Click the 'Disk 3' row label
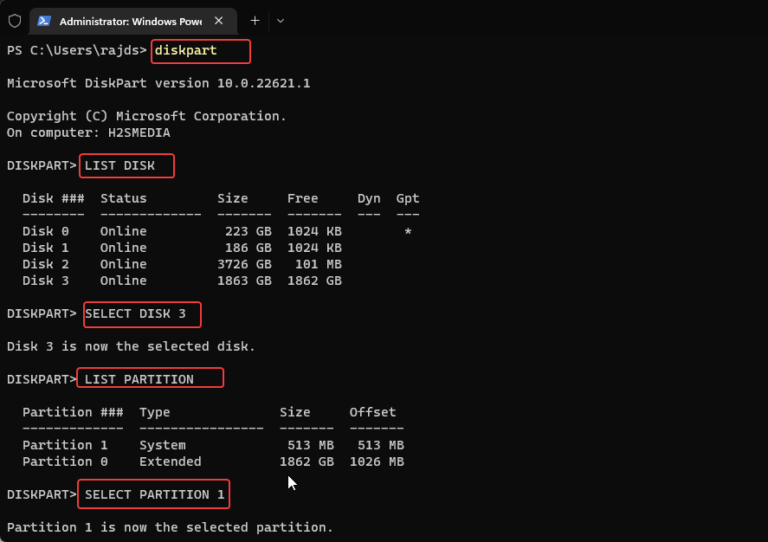 46,281
